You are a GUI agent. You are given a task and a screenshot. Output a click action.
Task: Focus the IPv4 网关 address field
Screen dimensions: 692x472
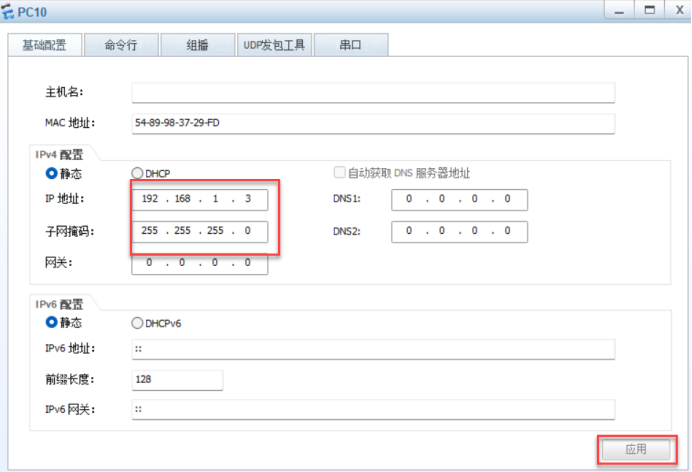(x=199, y=263)
